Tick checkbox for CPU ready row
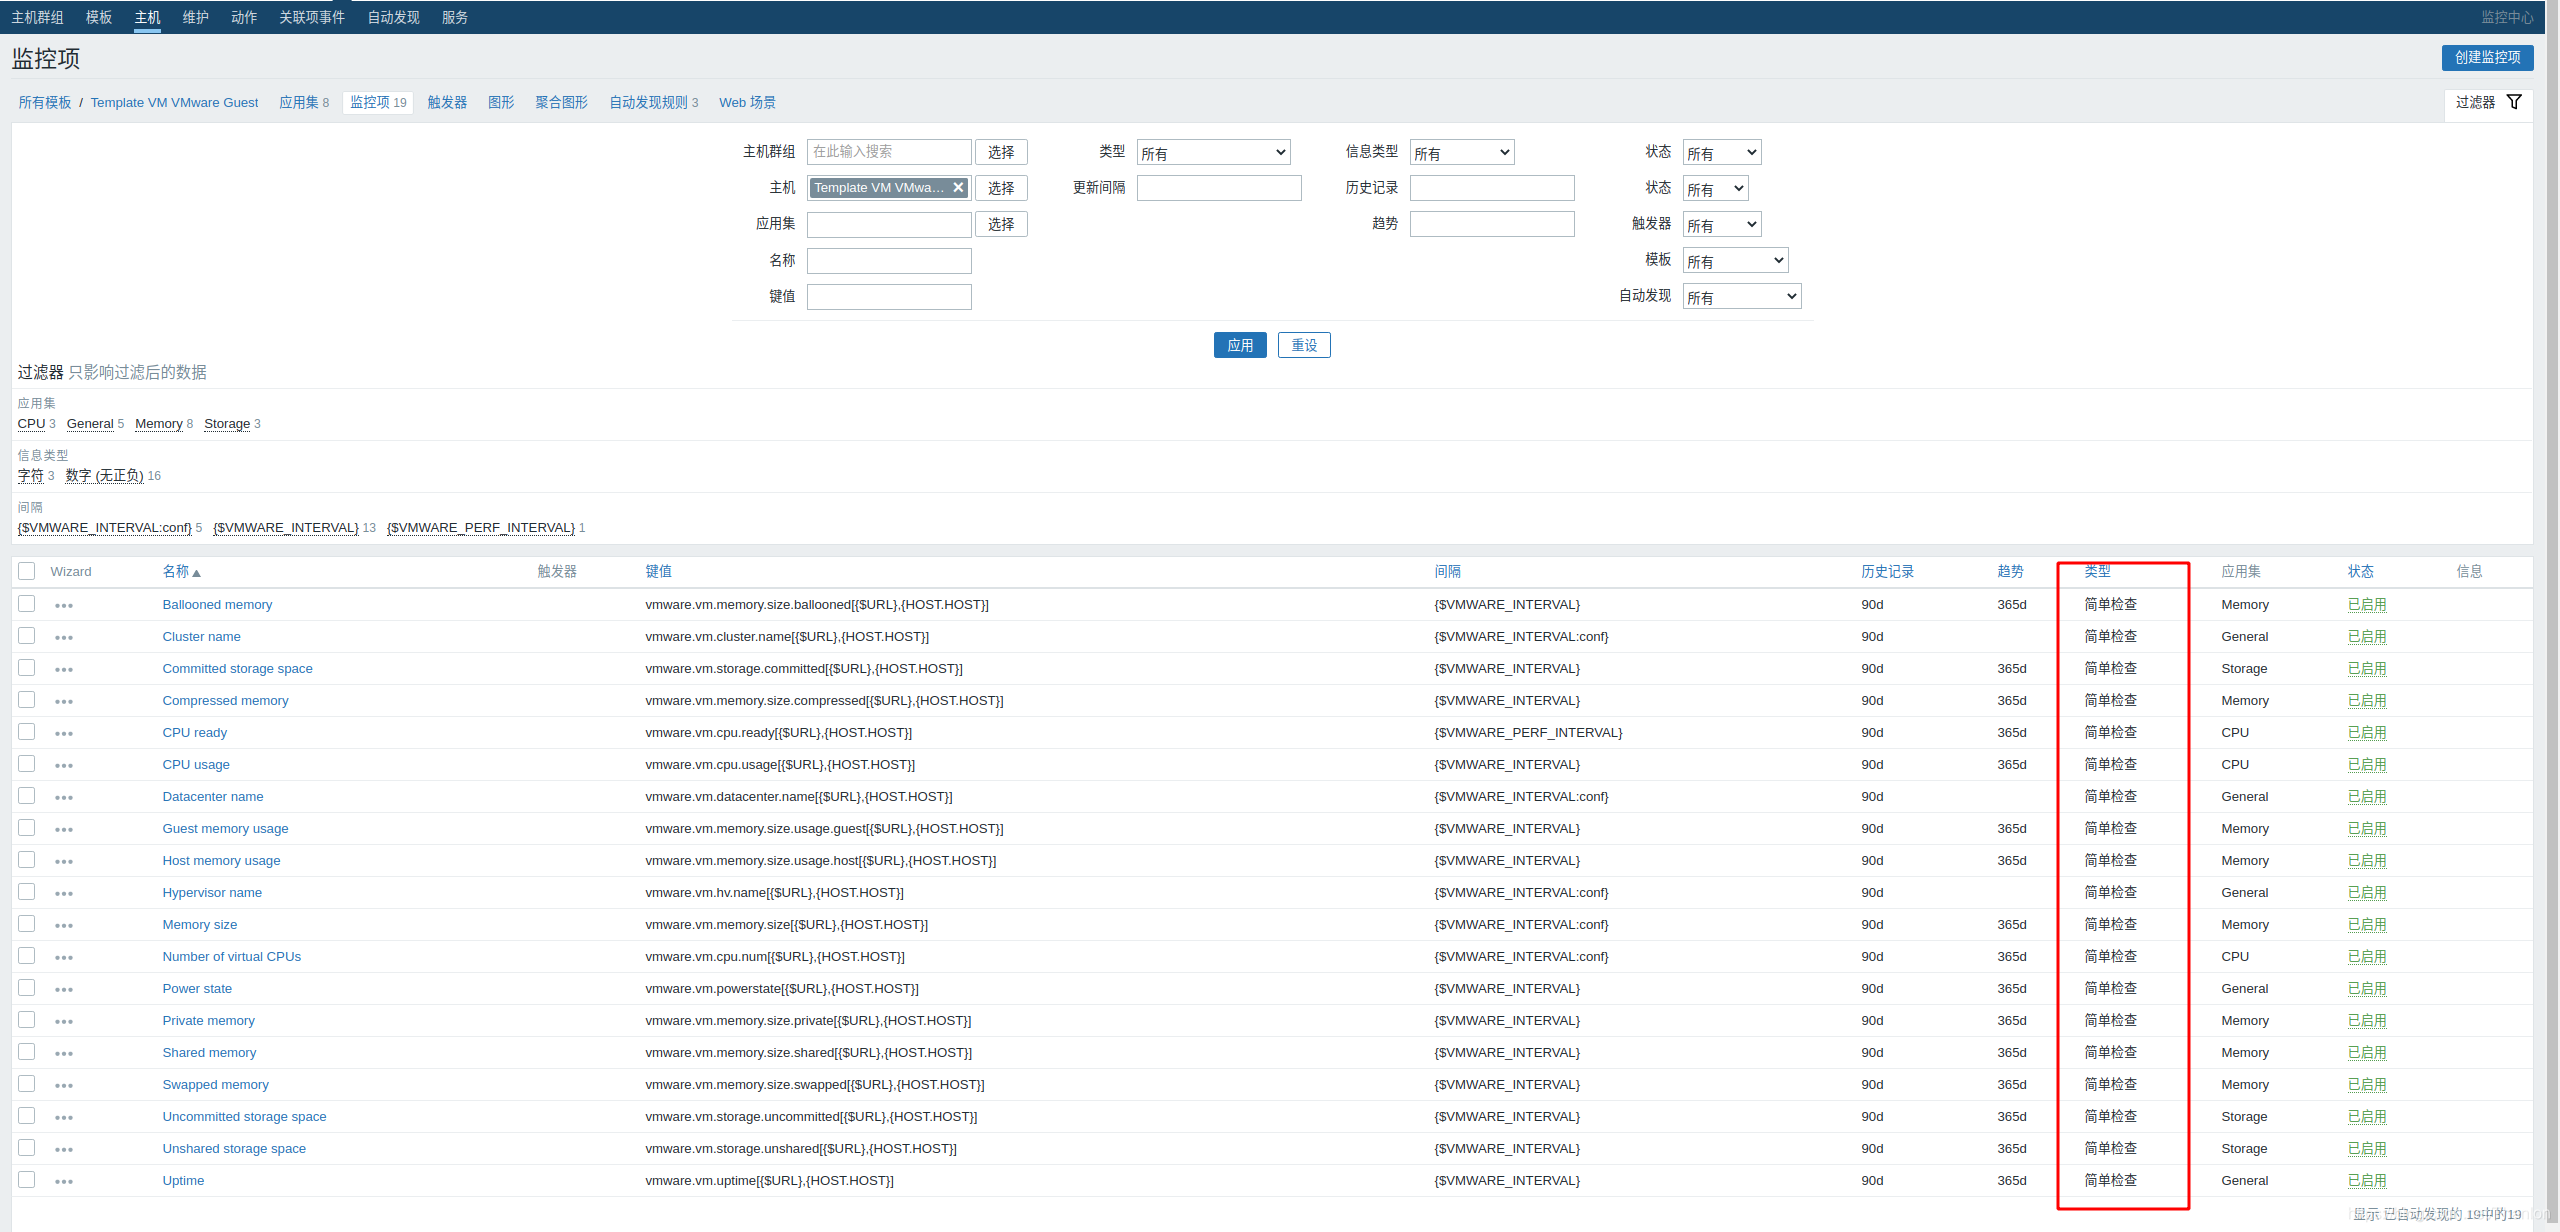 click(27, 732)
